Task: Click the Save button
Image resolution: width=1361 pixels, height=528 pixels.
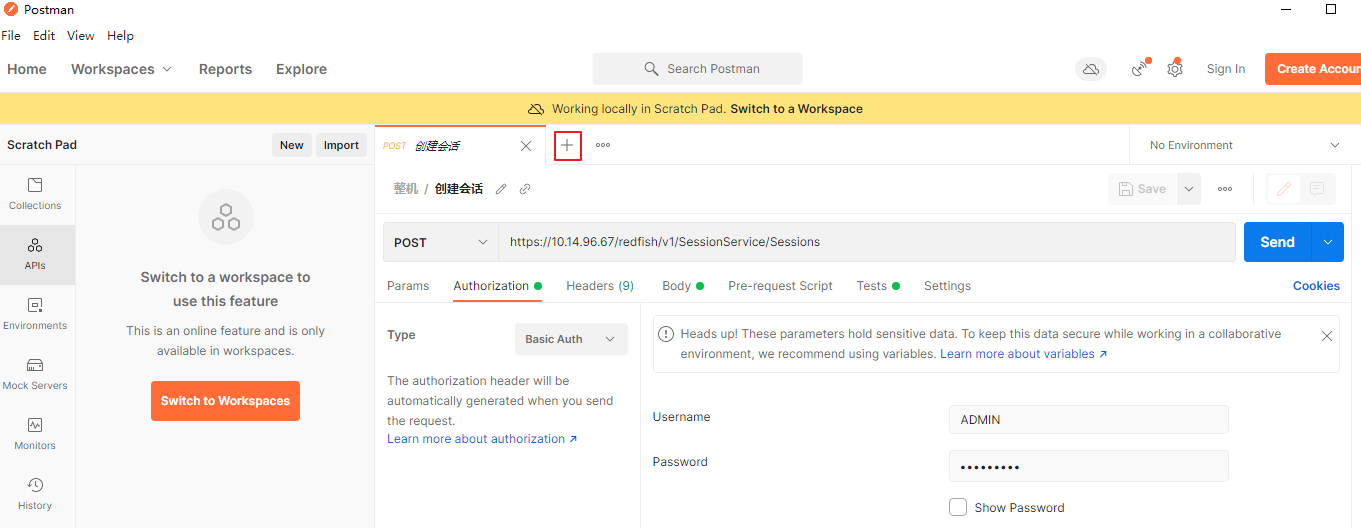Action: [1142, 189]
